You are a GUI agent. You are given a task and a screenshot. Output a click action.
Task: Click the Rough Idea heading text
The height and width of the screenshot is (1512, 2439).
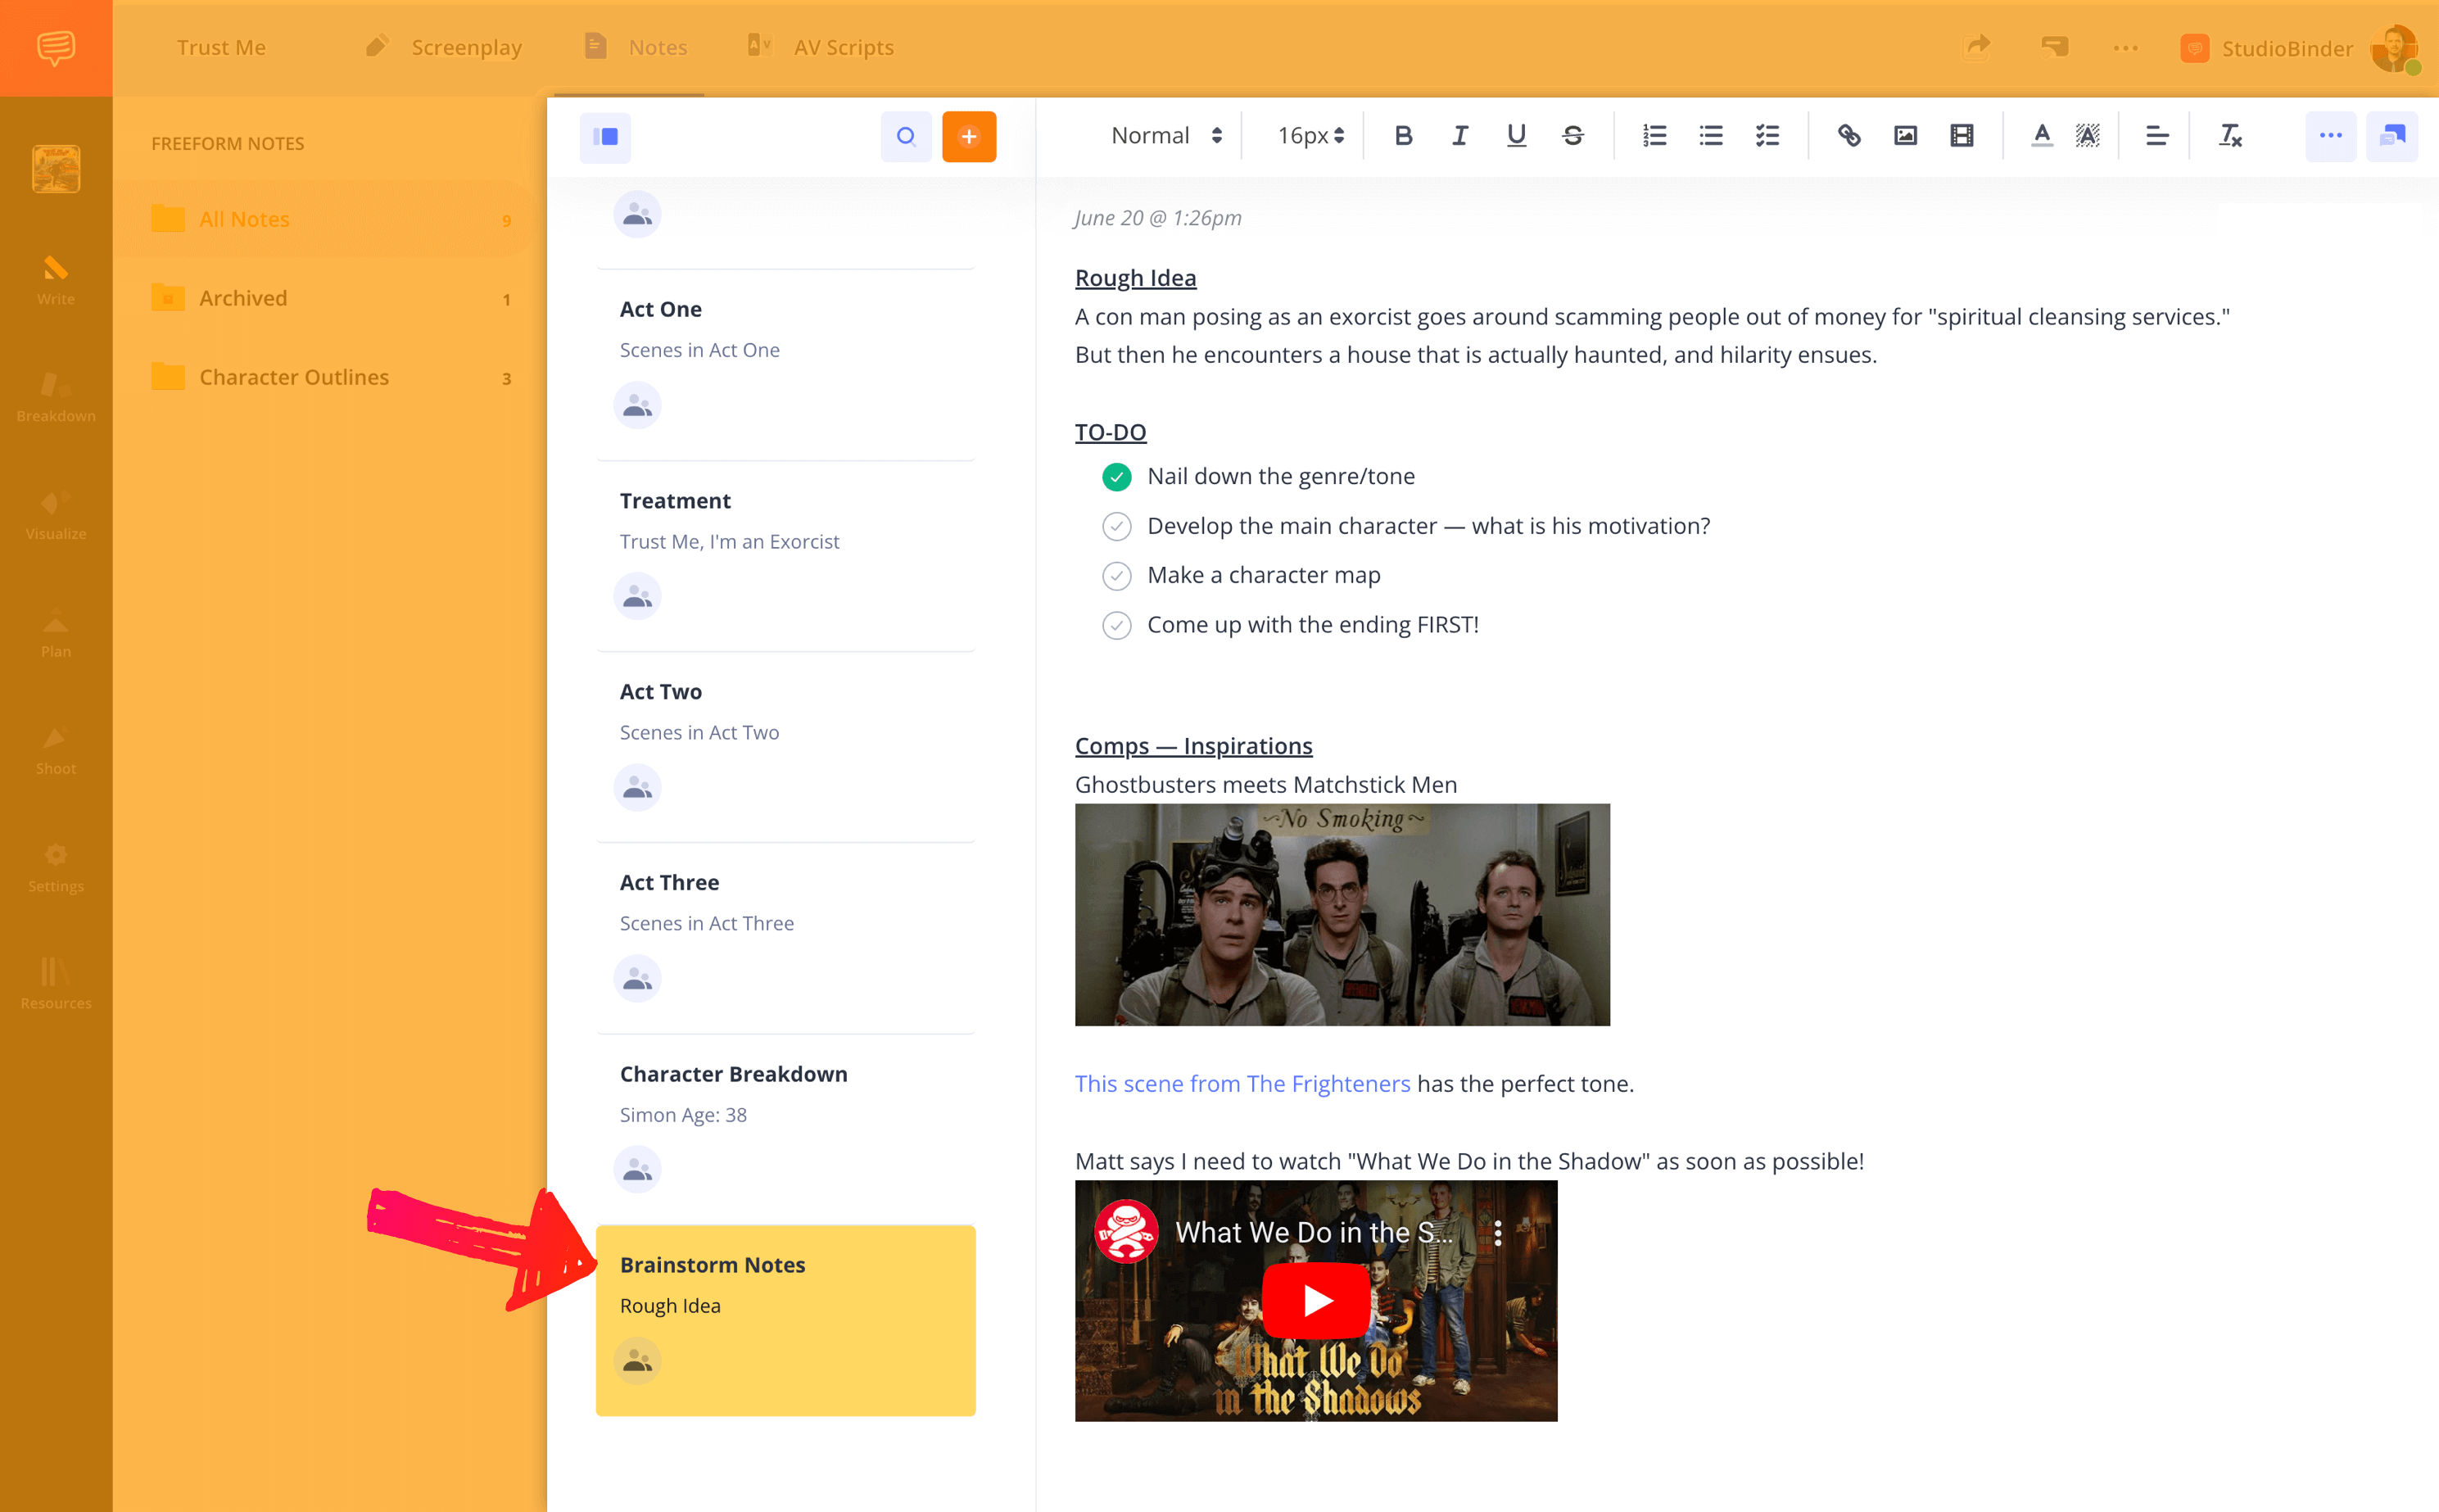coord(1135,278)
